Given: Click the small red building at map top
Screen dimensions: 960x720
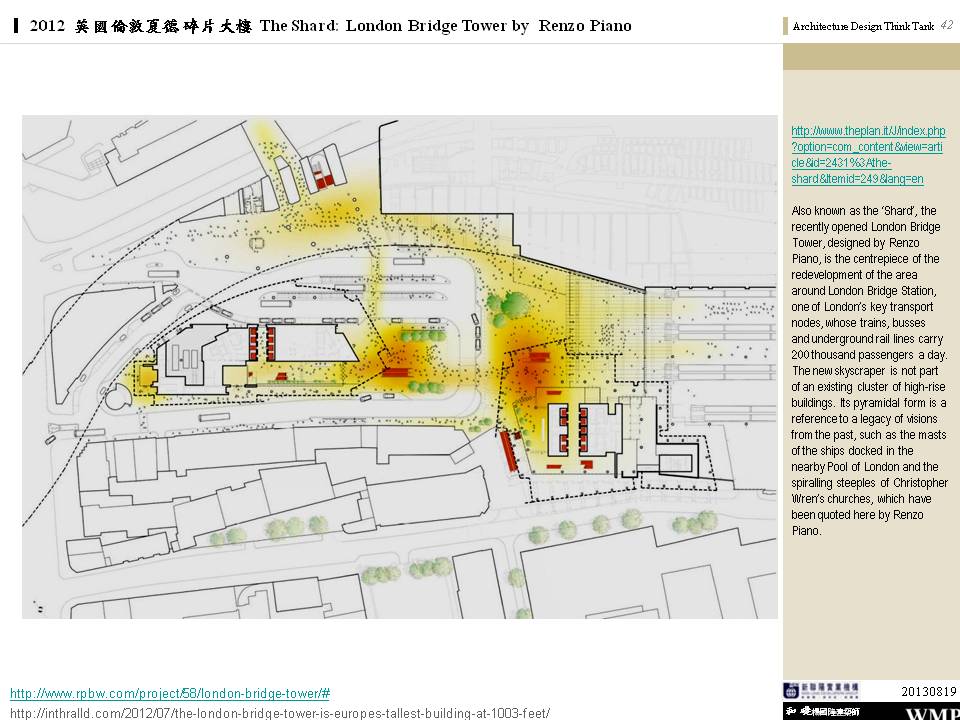Looking at the screenshot, I should tap(323, 180).
